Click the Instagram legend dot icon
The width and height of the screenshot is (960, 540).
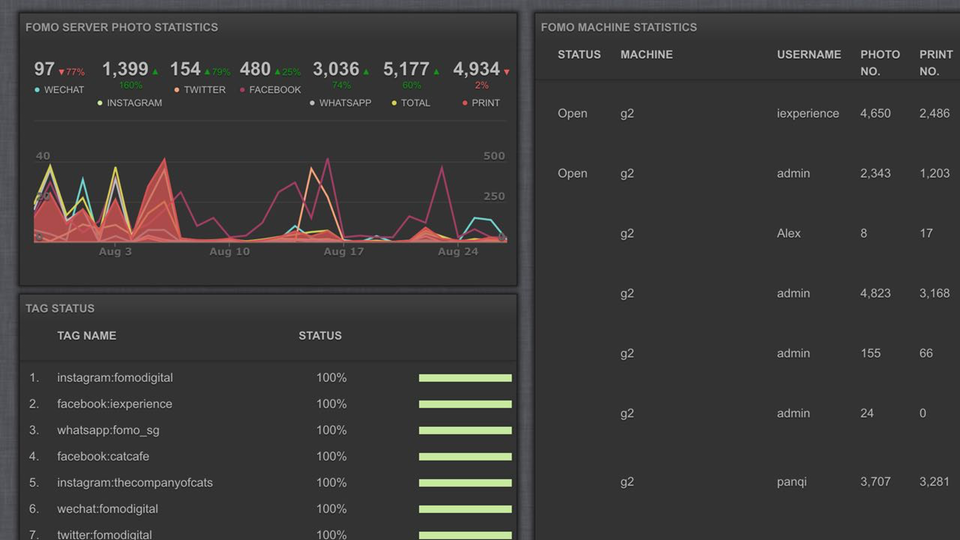tap(100, 103)
